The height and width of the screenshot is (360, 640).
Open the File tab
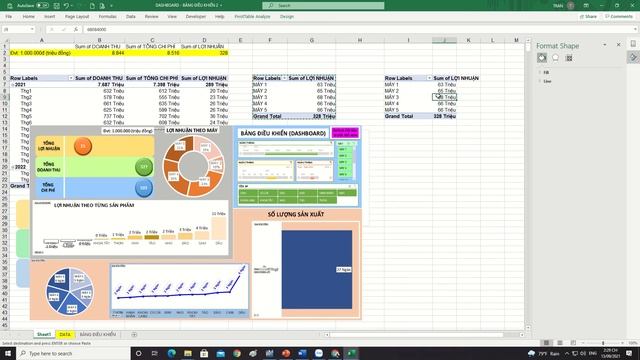(x=9, y=17)
